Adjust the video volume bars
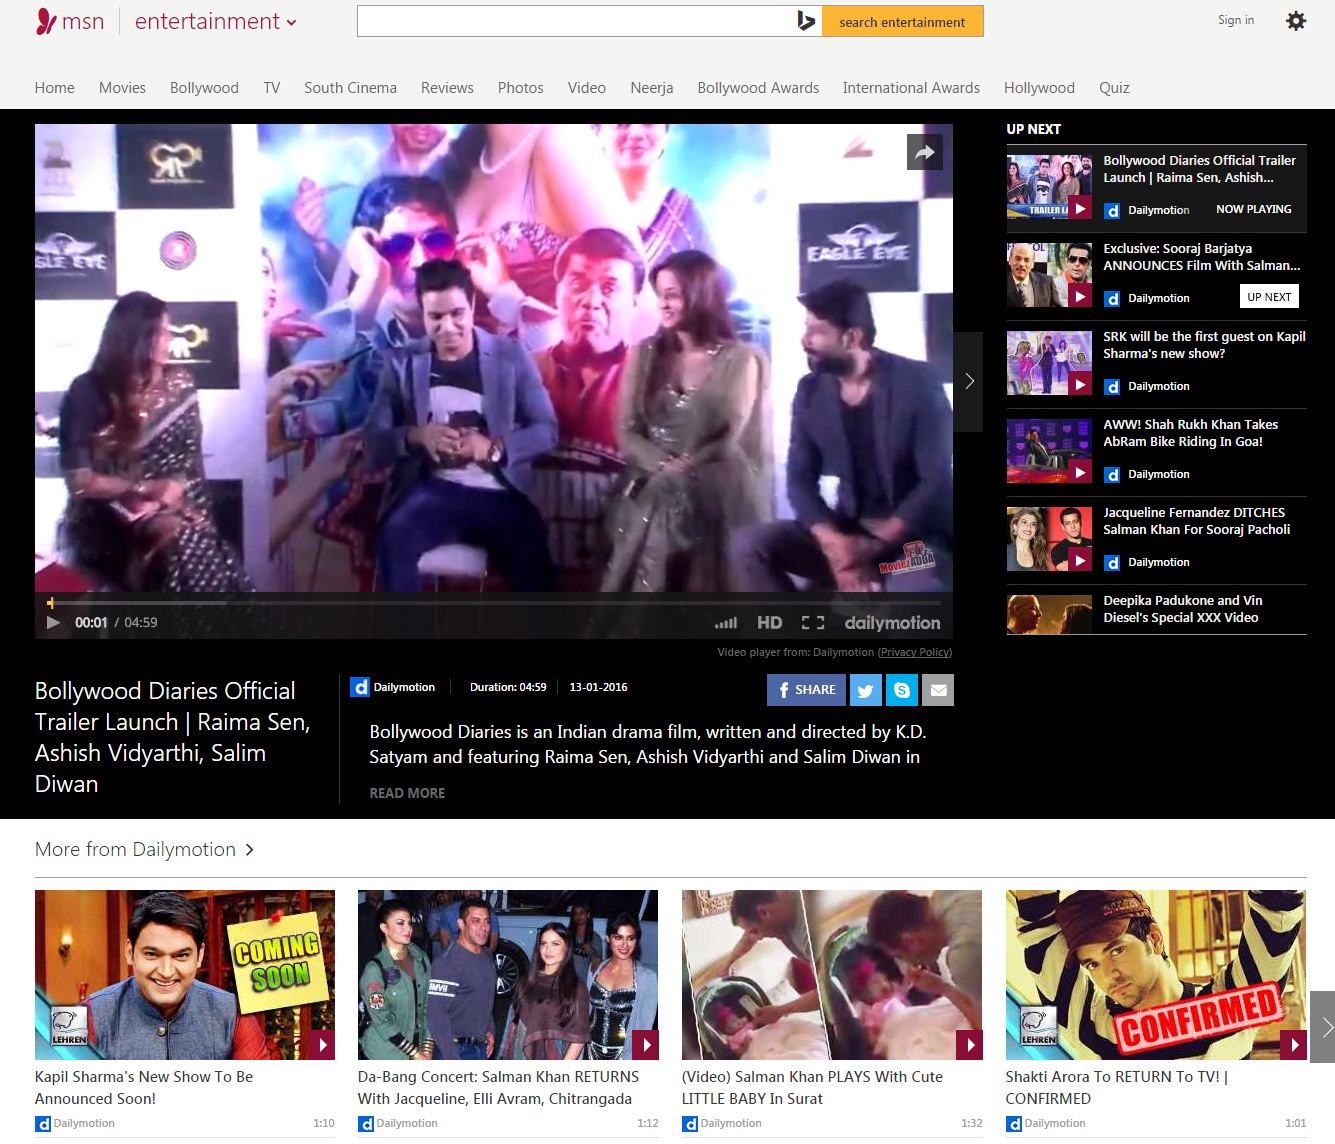The width and height of the screenshot is (1335, 1144). click(726, 623)
